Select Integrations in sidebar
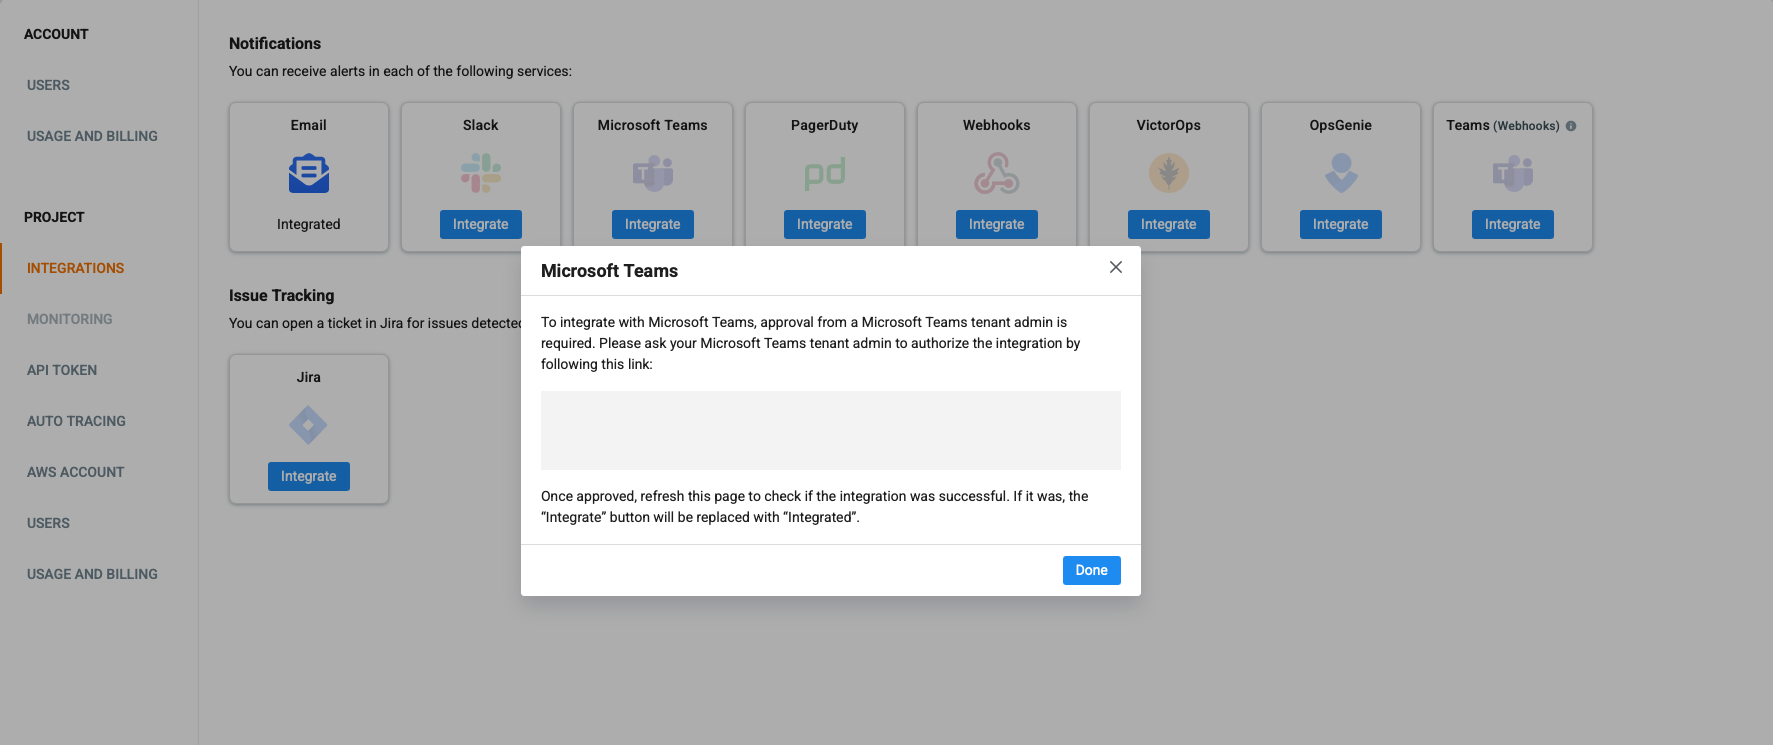1773x745 pixels. pyautogui.click(x=76, y=268)
